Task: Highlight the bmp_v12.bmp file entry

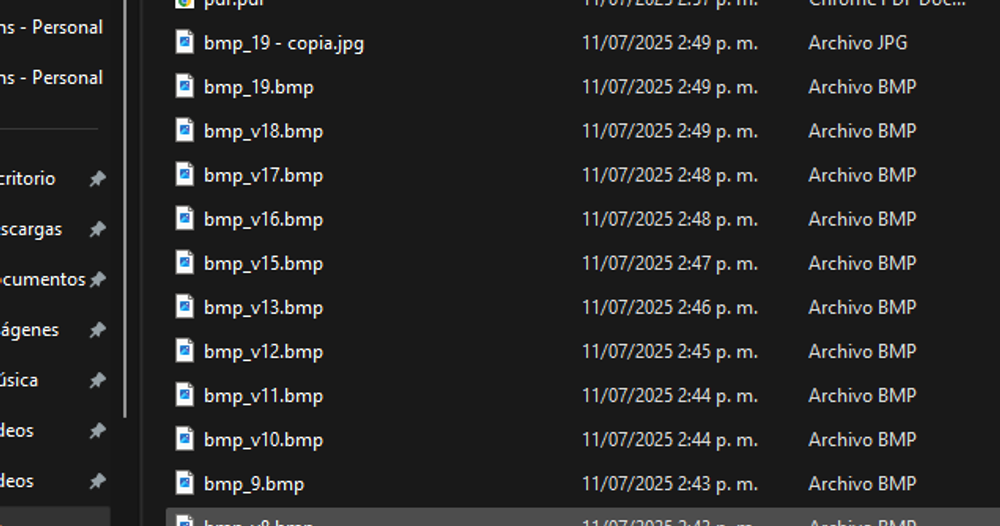Action: point(263,351)
